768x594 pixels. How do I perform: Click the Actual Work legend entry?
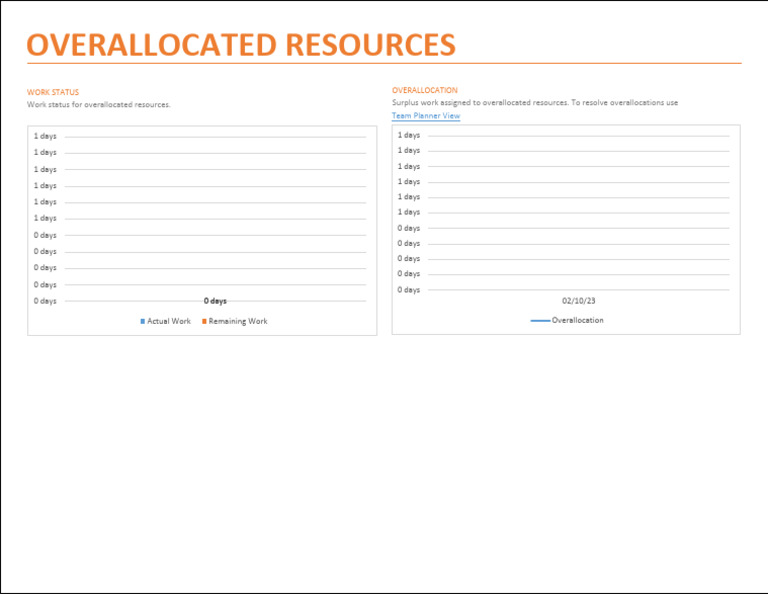click(x=165, y=321)
